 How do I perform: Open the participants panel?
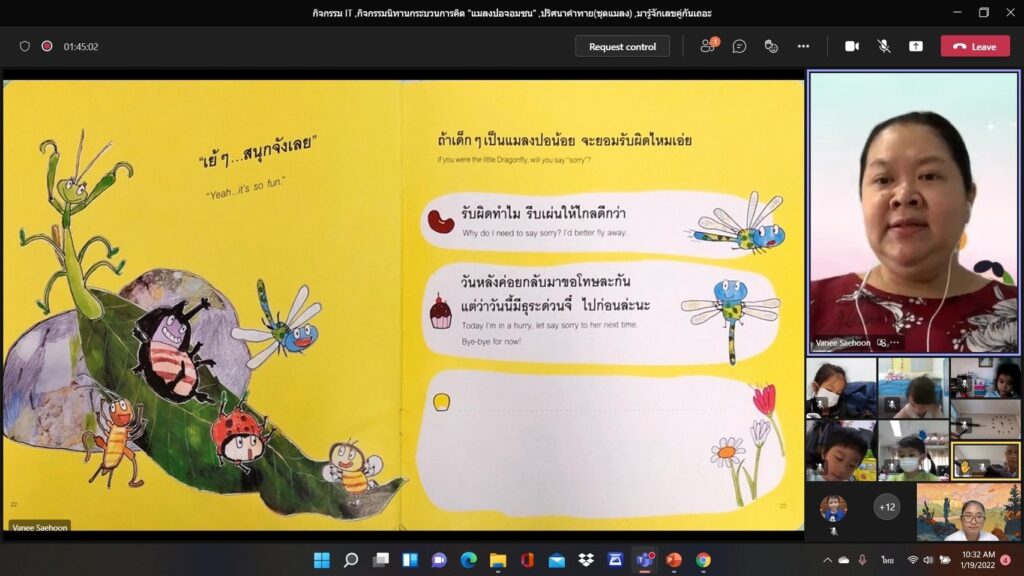point(708,46)
